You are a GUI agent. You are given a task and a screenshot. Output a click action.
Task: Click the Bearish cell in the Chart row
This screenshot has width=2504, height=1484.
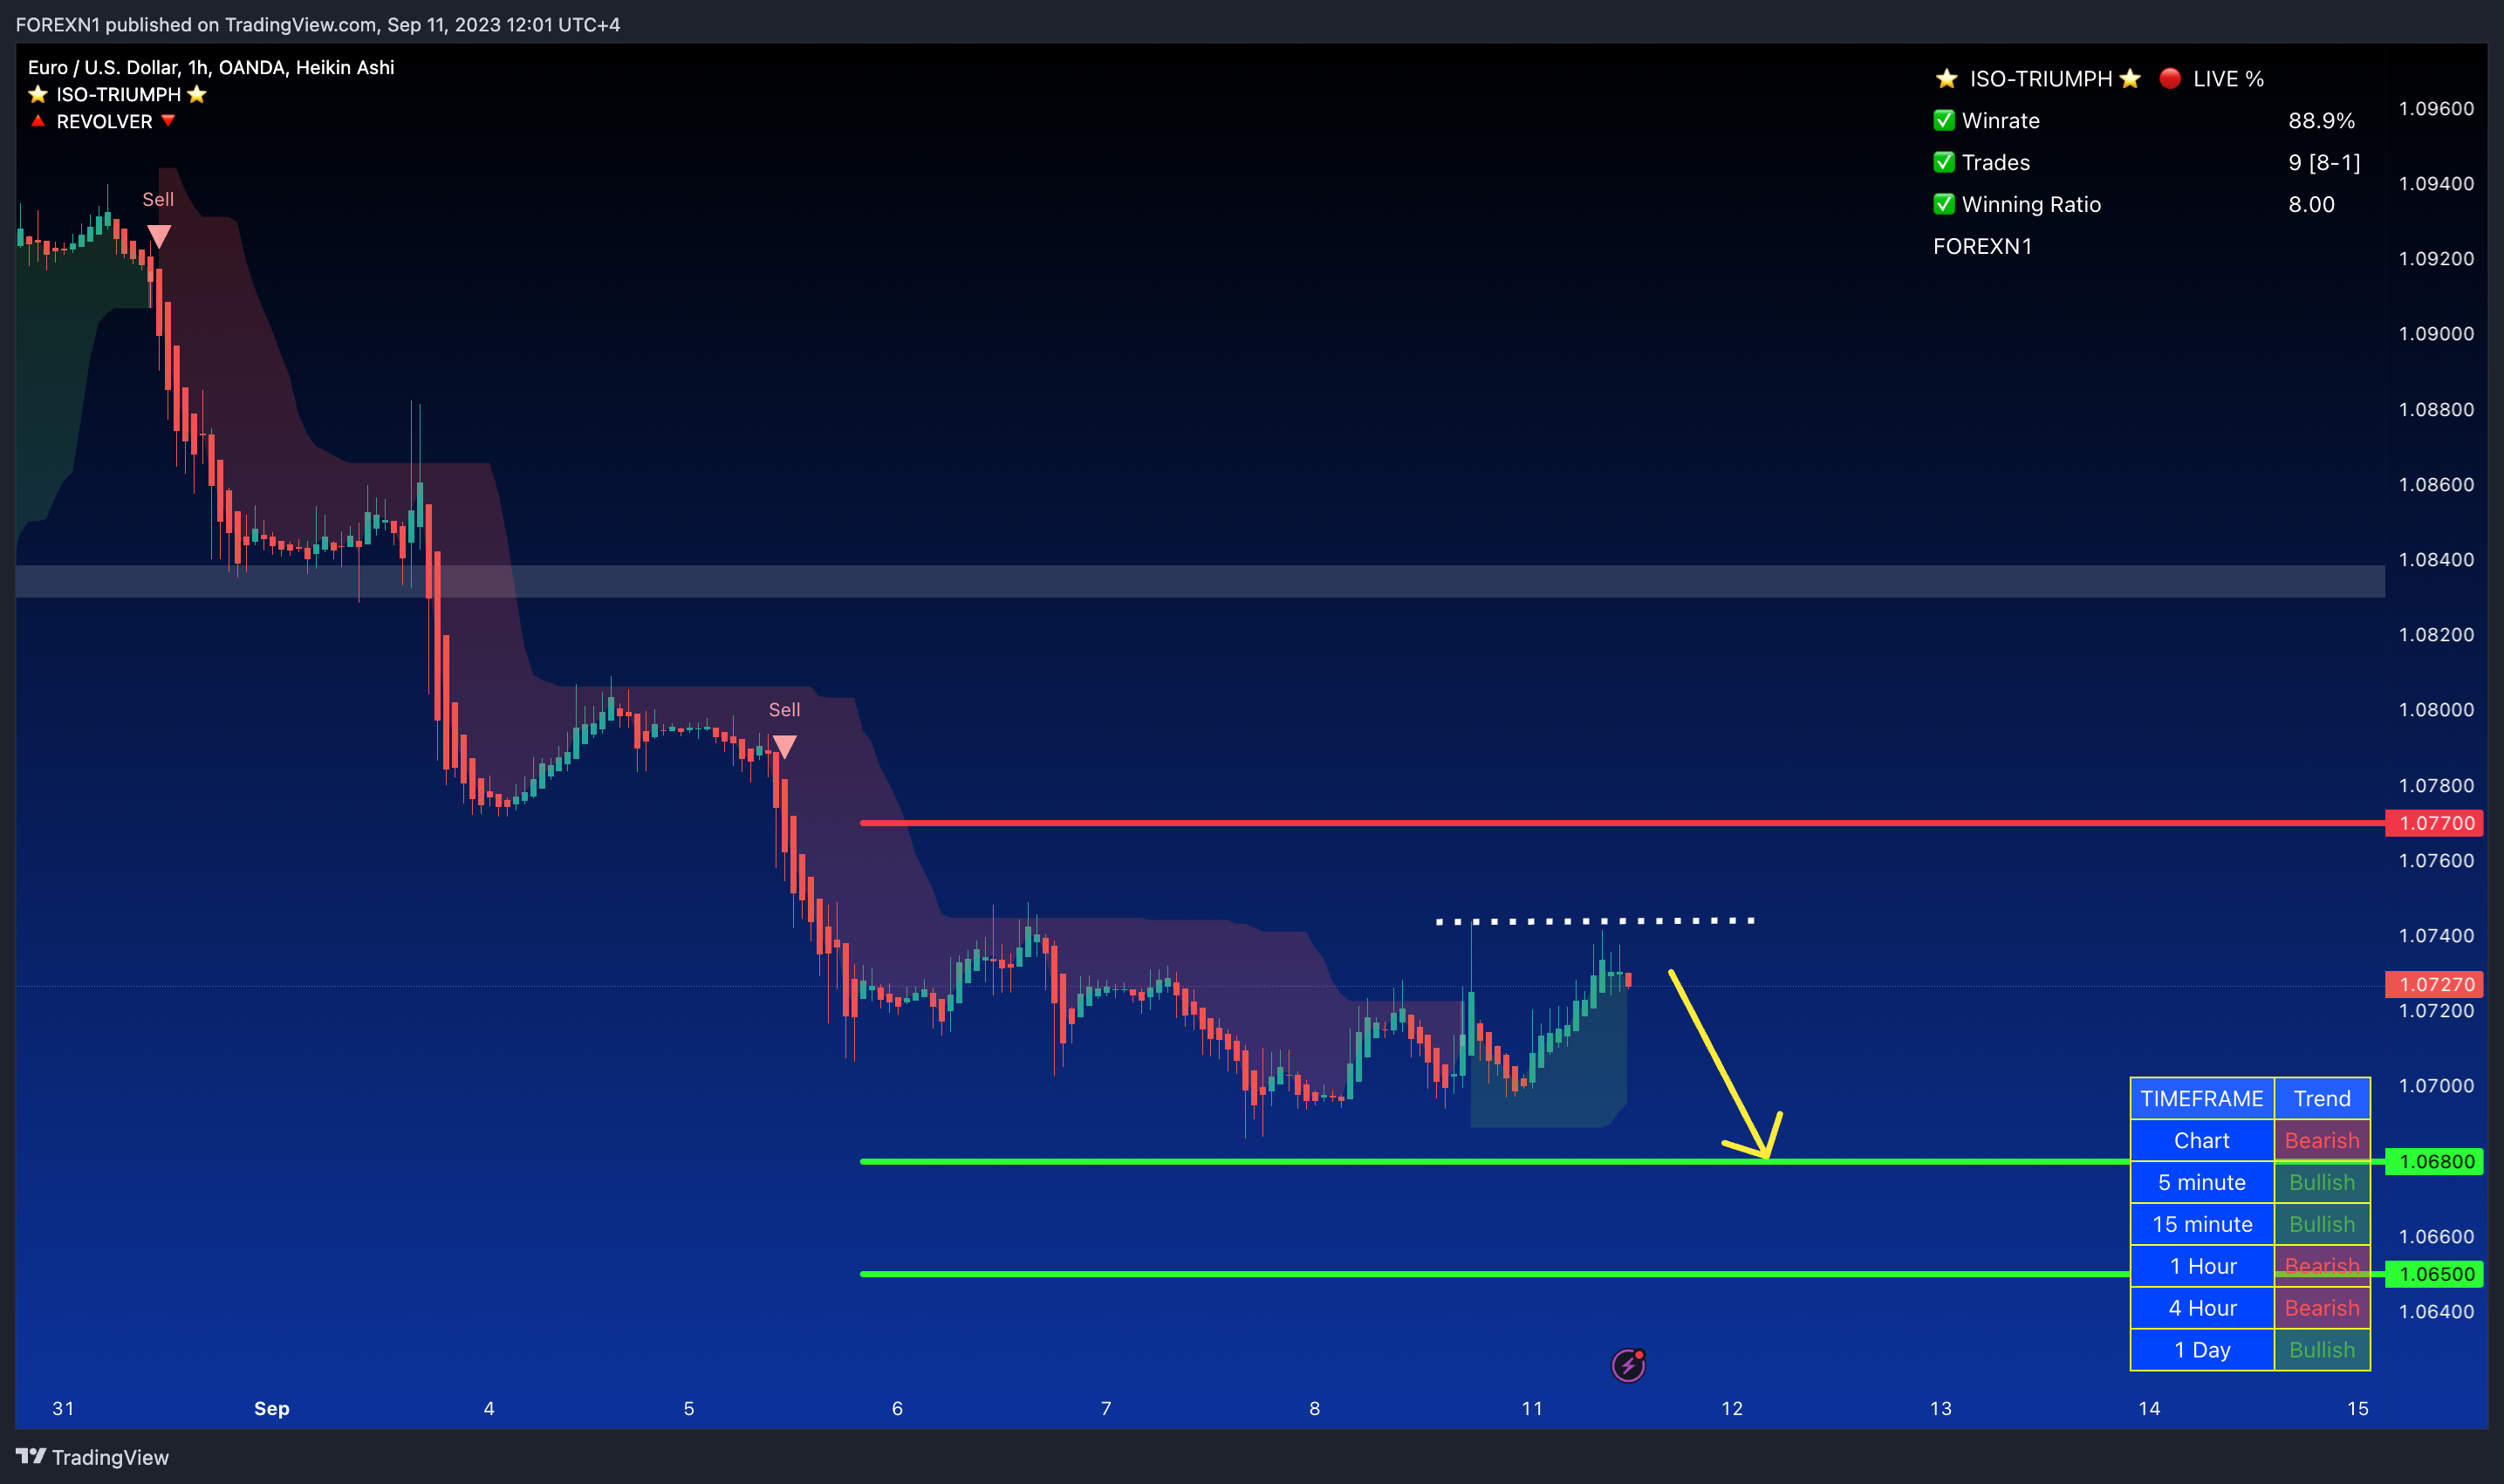pyautogui.click(x=2322, y=1140)
